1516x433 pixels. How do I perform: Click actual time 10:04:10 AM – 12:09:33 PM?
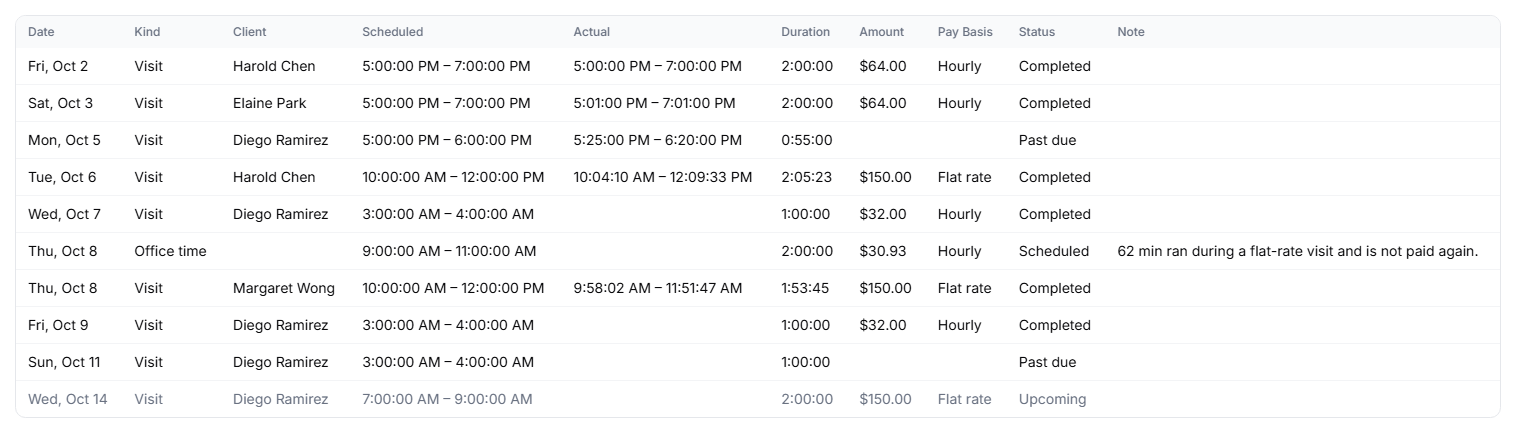point(663,177)
